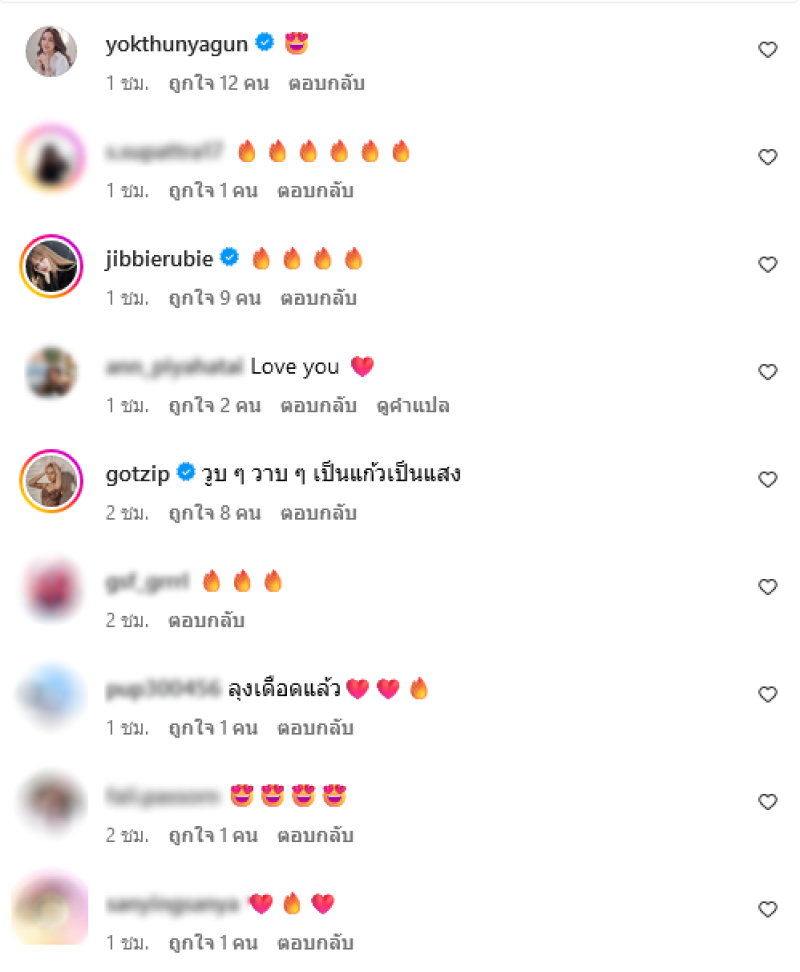Viewport: 800px width, 972px height.
Task: Heart the four heart-eyes emoji comment
Action: click(767, 802)
